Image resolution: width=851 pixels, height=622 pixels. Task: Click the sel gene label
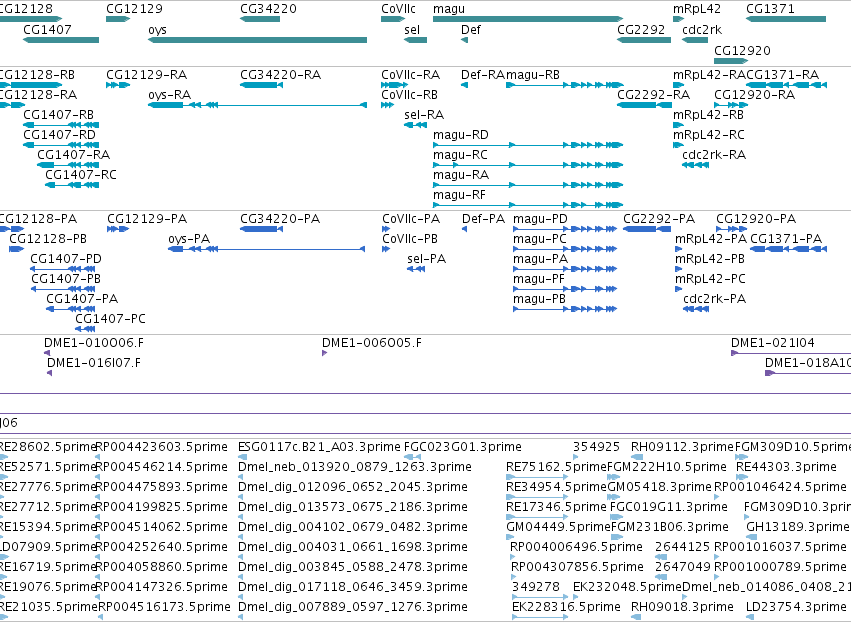412,29
